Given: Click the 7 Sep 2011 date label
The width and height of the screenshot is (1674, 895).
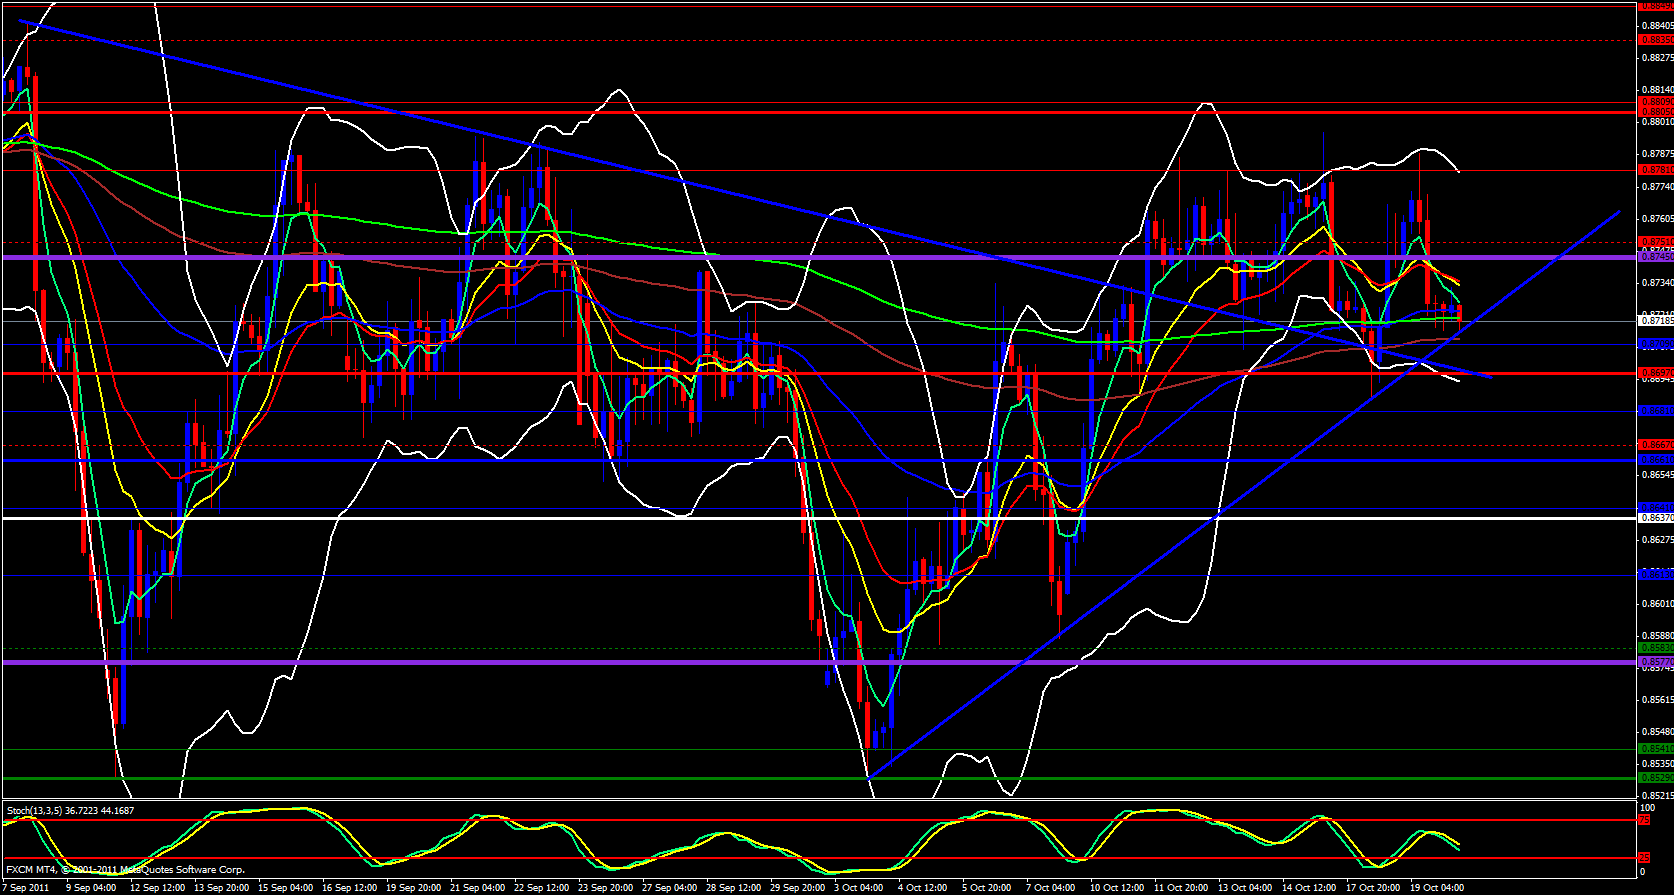Looking at the screenshot, I should point(27,887).
